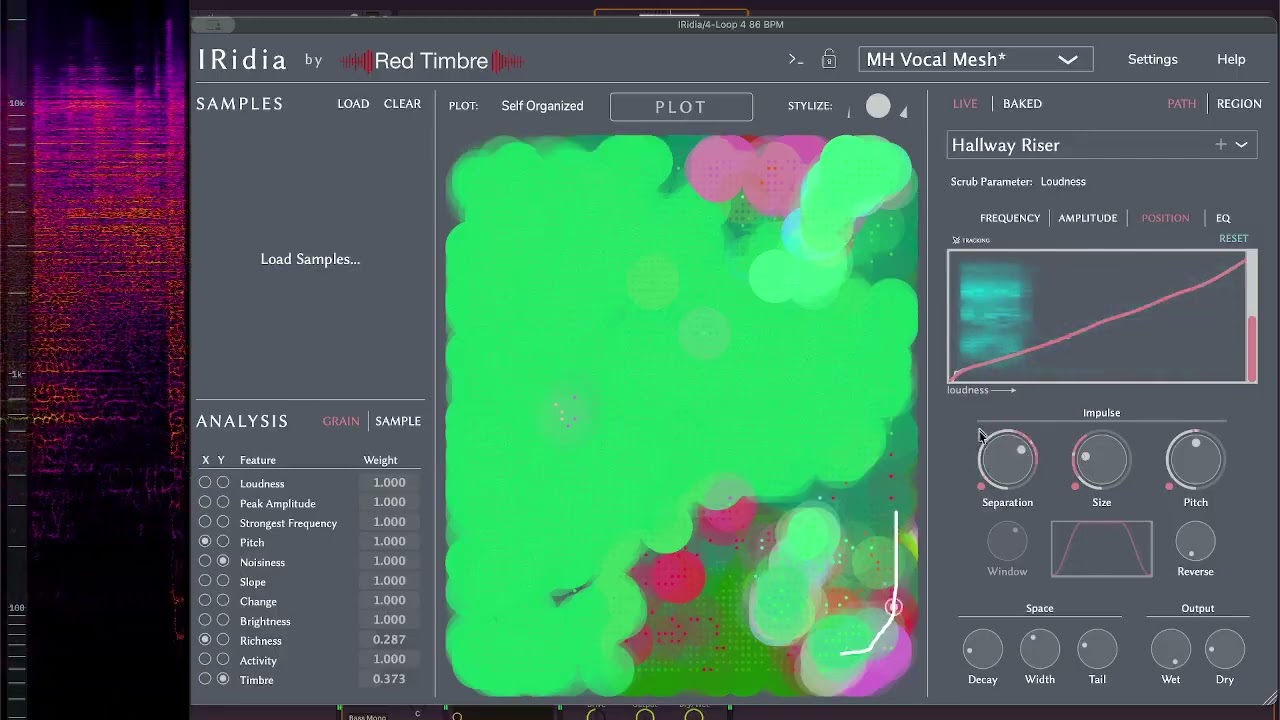
Task: Click RESET above the position graph
Action: [1233, 239]
